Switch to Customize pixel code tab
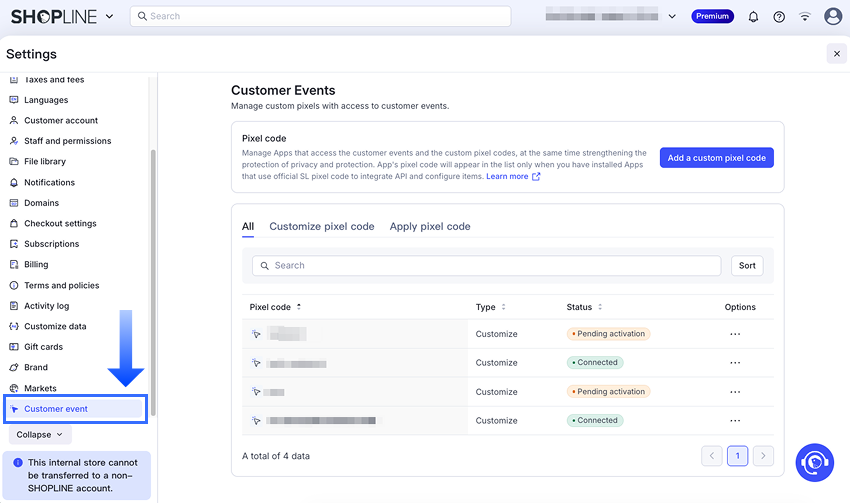850x503 pixels. click(322, 227)
